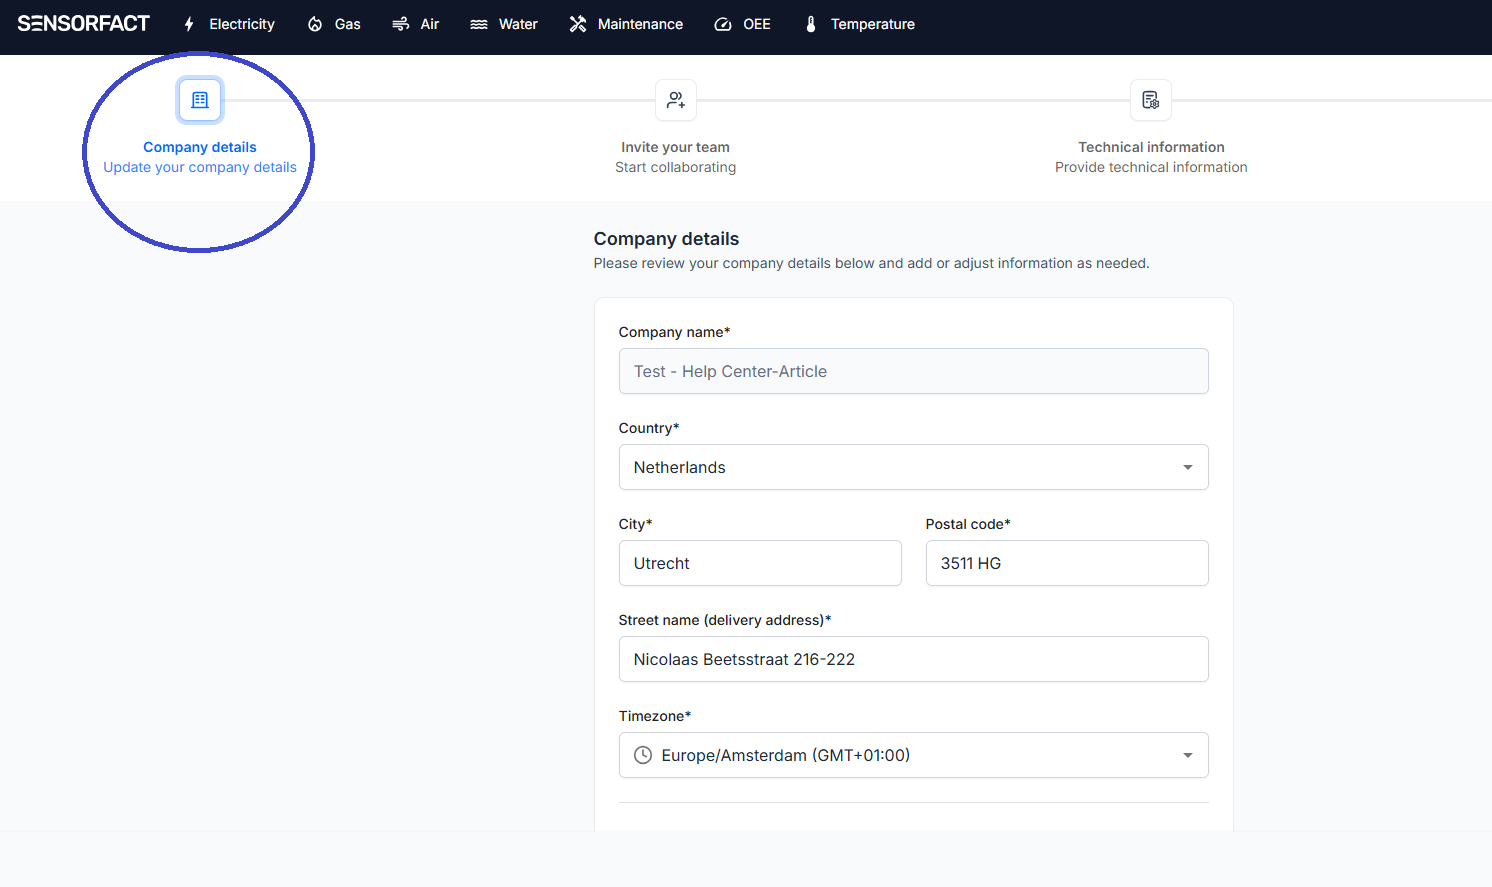
Task: Click the Sensorfact logo
Action: click(x=84, y=24)
